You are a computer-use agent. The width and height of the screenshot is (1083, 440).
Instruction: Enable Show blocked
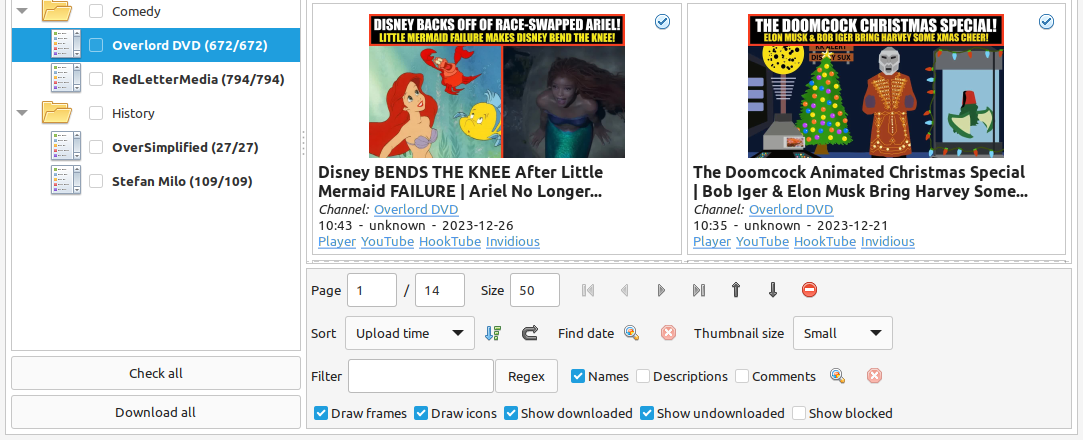(799, 413)
